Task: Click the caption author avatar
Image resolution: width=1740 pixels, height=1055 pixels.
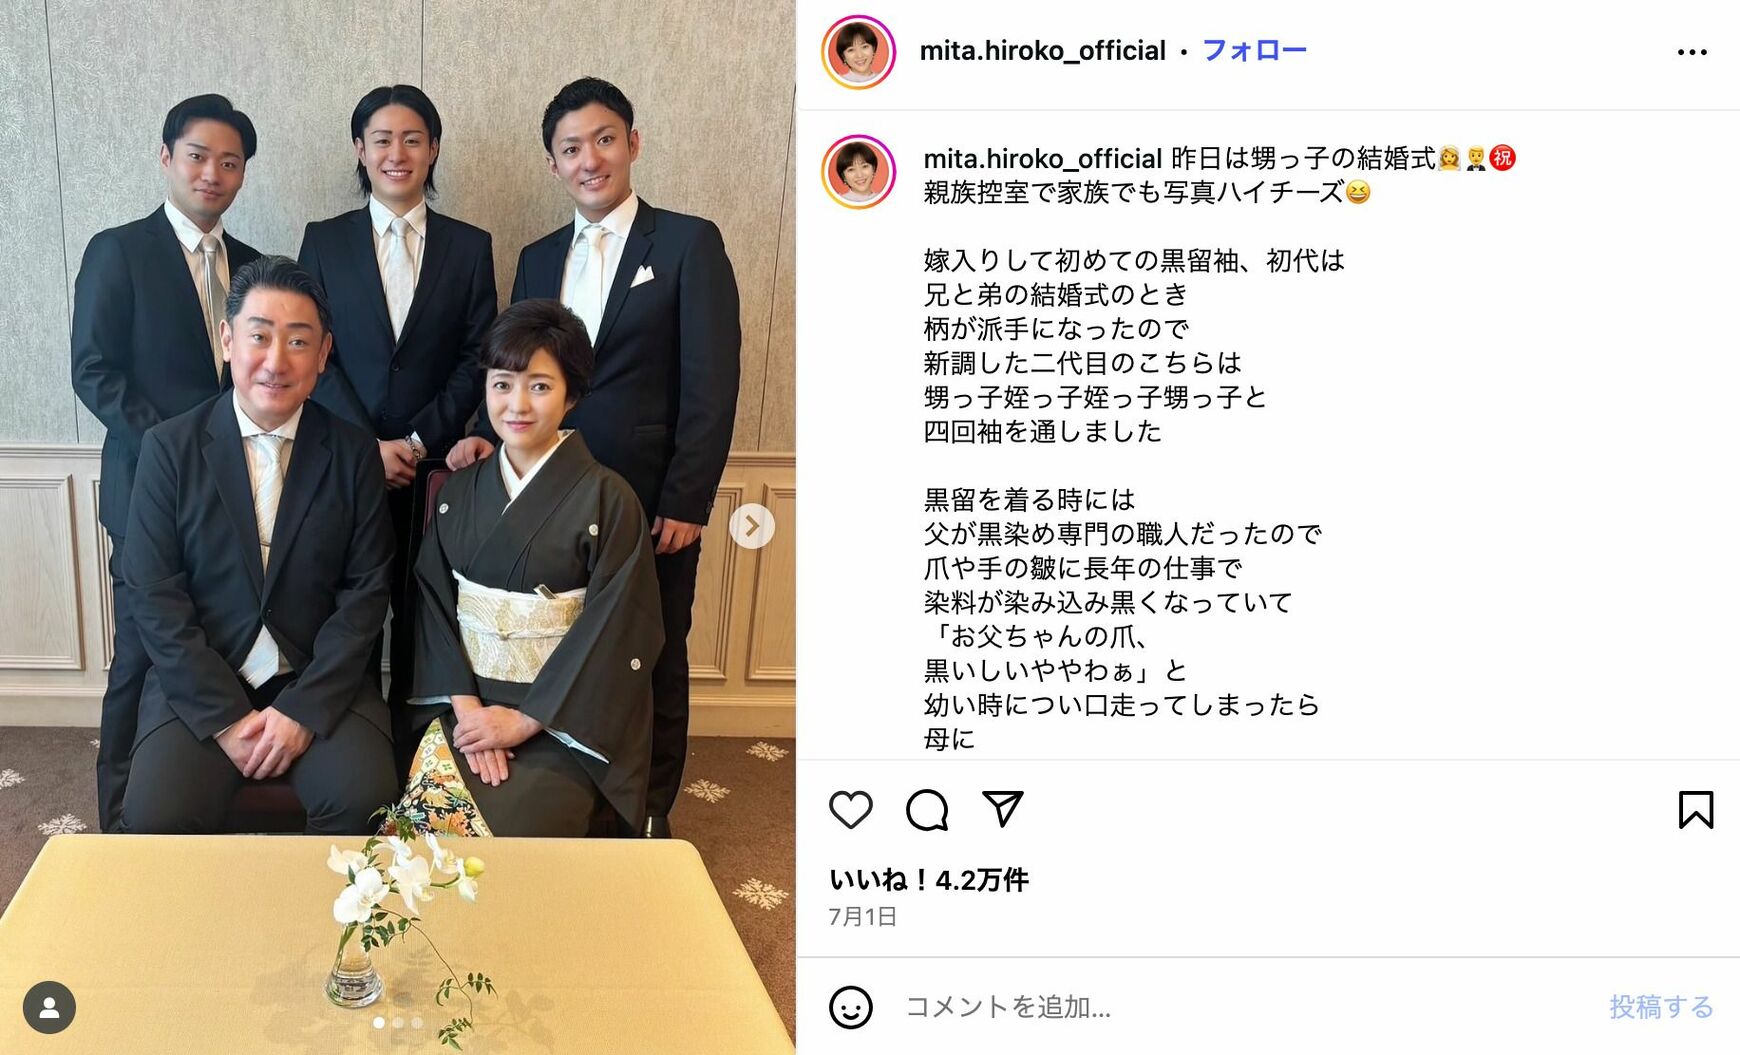Action: point(858,172)
